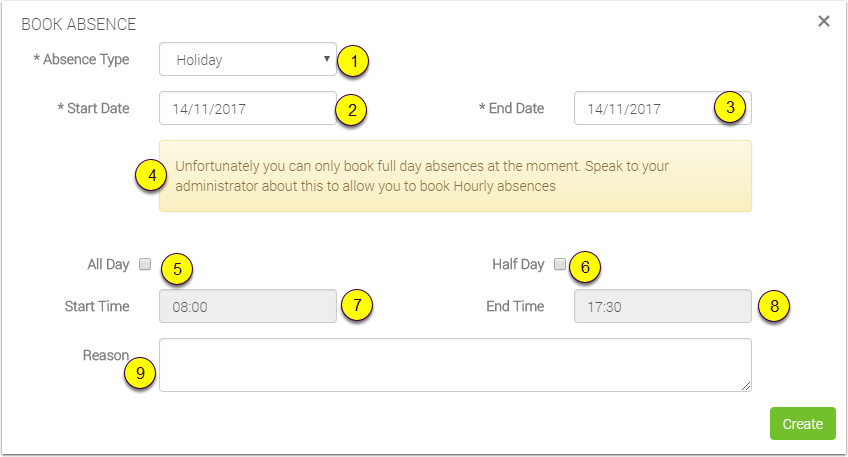
Task: Select the End Time field
Action: point(662,307)
